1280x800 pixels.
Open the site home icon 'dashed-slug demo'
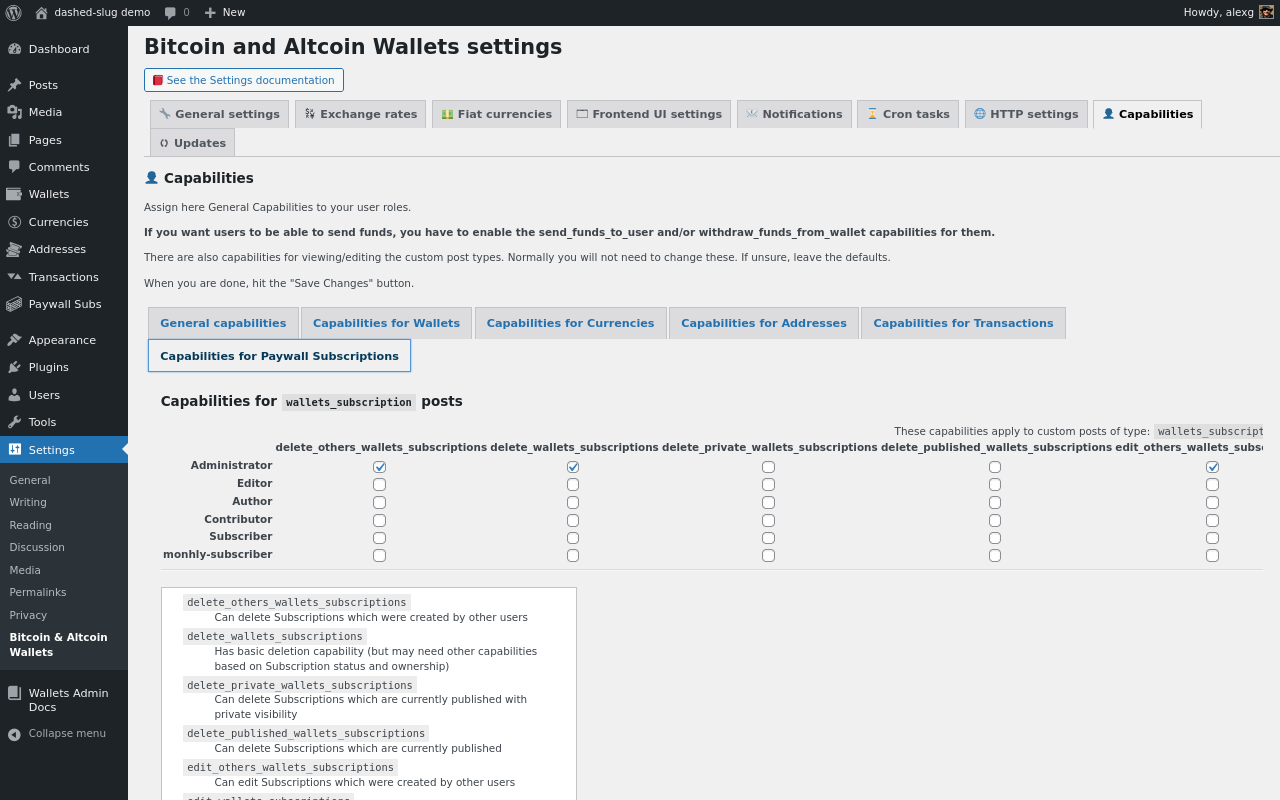click(41, 13)
